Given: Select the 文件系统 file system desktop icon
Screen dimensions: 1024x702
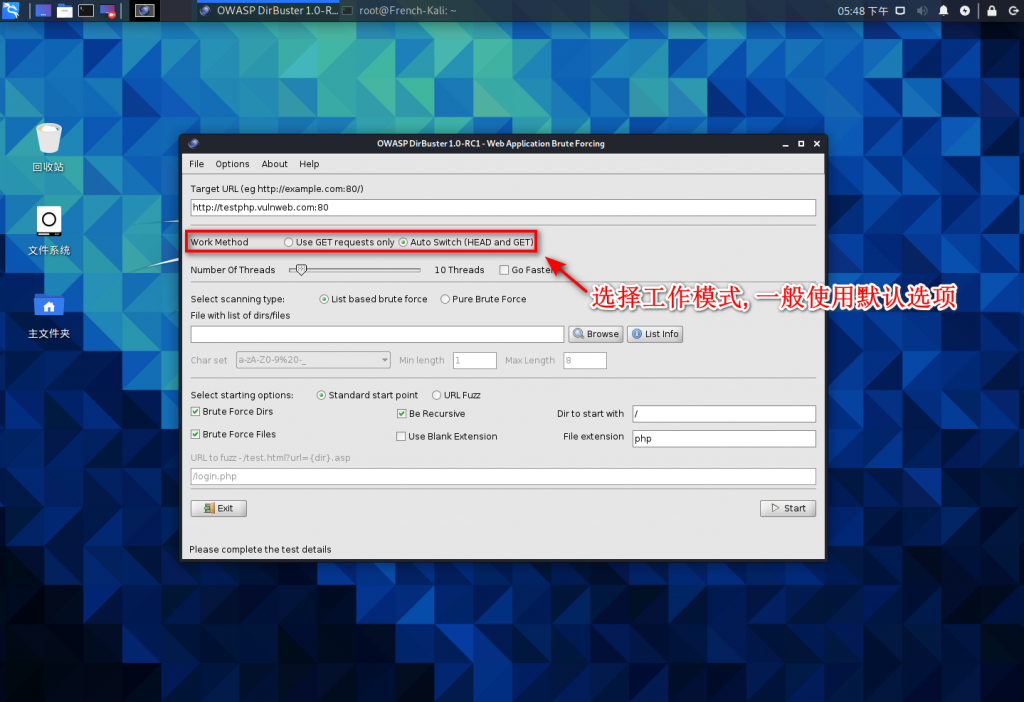Looking at the screenshot, I should (x=49, y=231).
